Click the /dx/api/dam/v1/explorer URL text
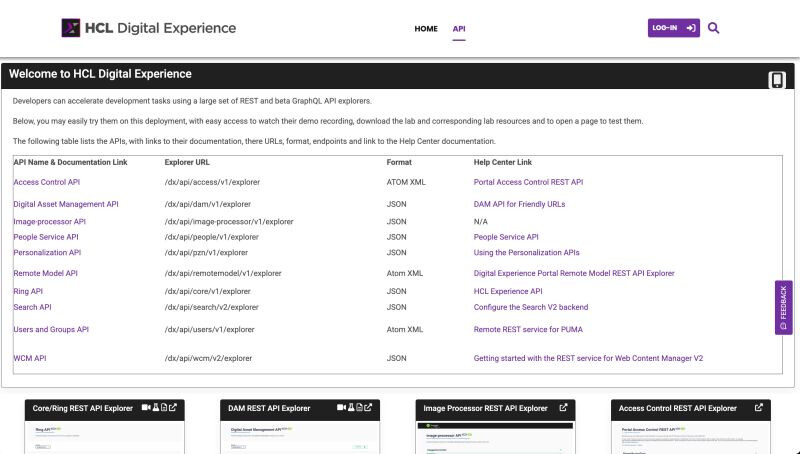The width and height of the screenshot is (800, 454). pyautogui.click(x=208, y=204)
